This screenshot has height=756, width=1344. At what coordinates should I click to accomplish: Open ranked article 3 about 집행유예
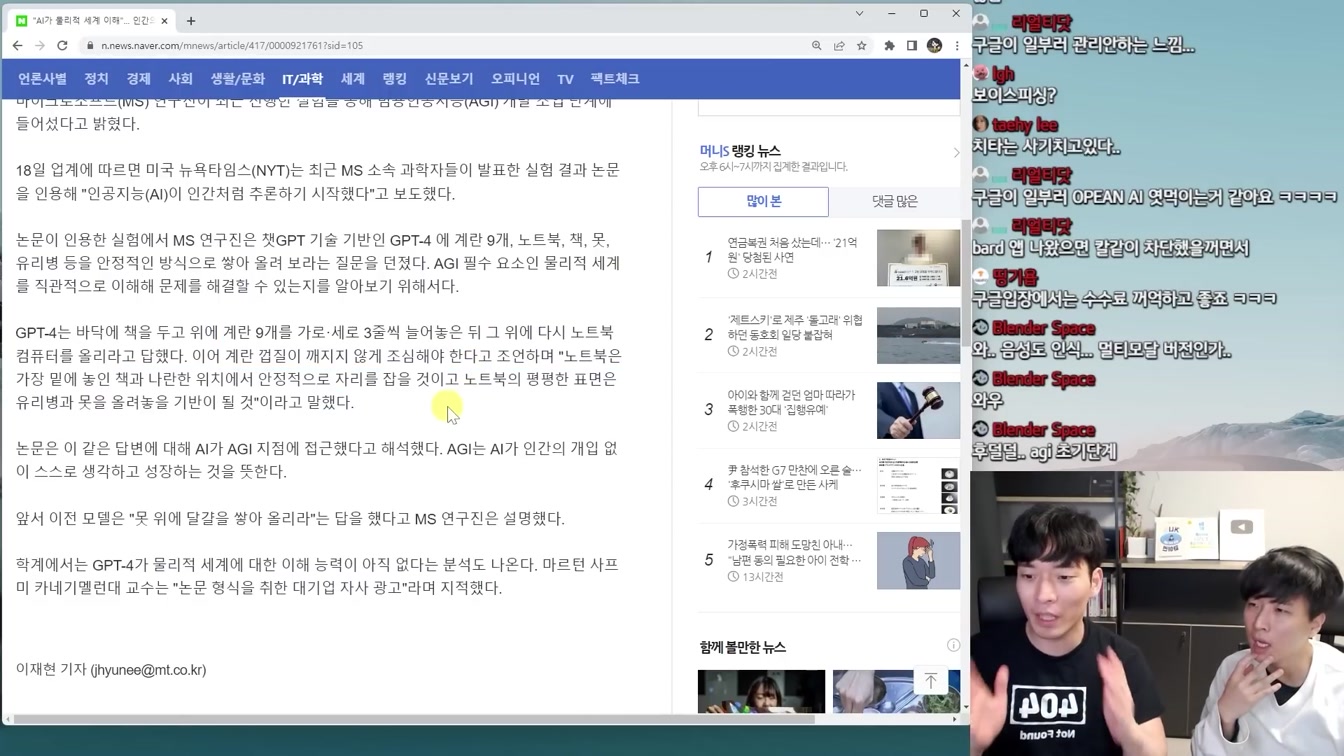[791, 402]
